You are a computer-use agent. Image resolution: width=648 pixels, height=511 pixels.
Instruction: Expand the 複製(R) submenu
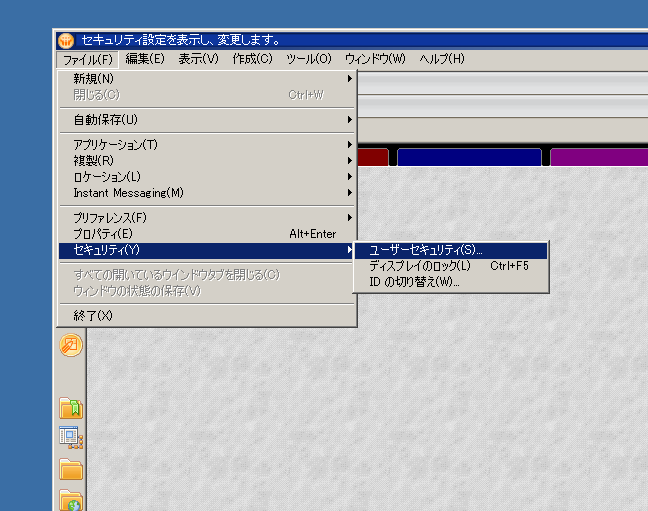point(207,160)
